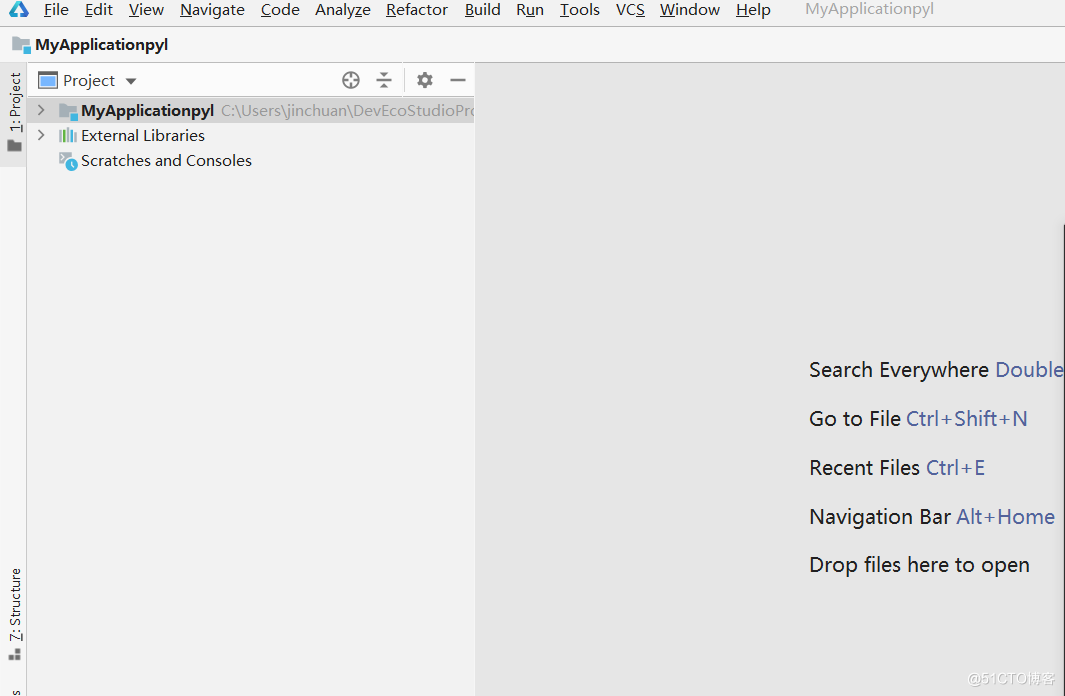This screenshot has width=1065, height=696.
Task: Click the Locate/Select Opened File crosshair icon
Action: pyautogui.click(x=350, y=80)
